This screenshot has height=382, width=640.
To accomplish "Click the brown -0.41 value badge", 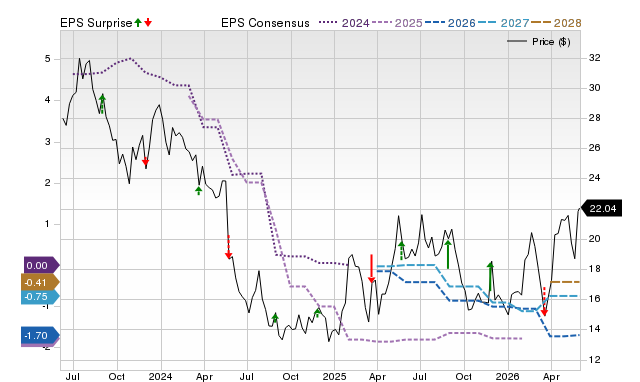I will (x=40, y=282).
